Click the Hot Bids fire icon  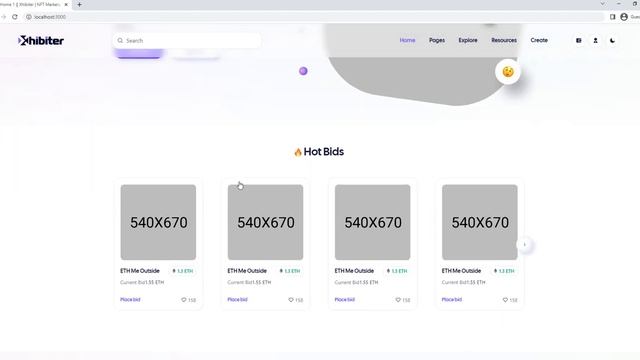298,152
